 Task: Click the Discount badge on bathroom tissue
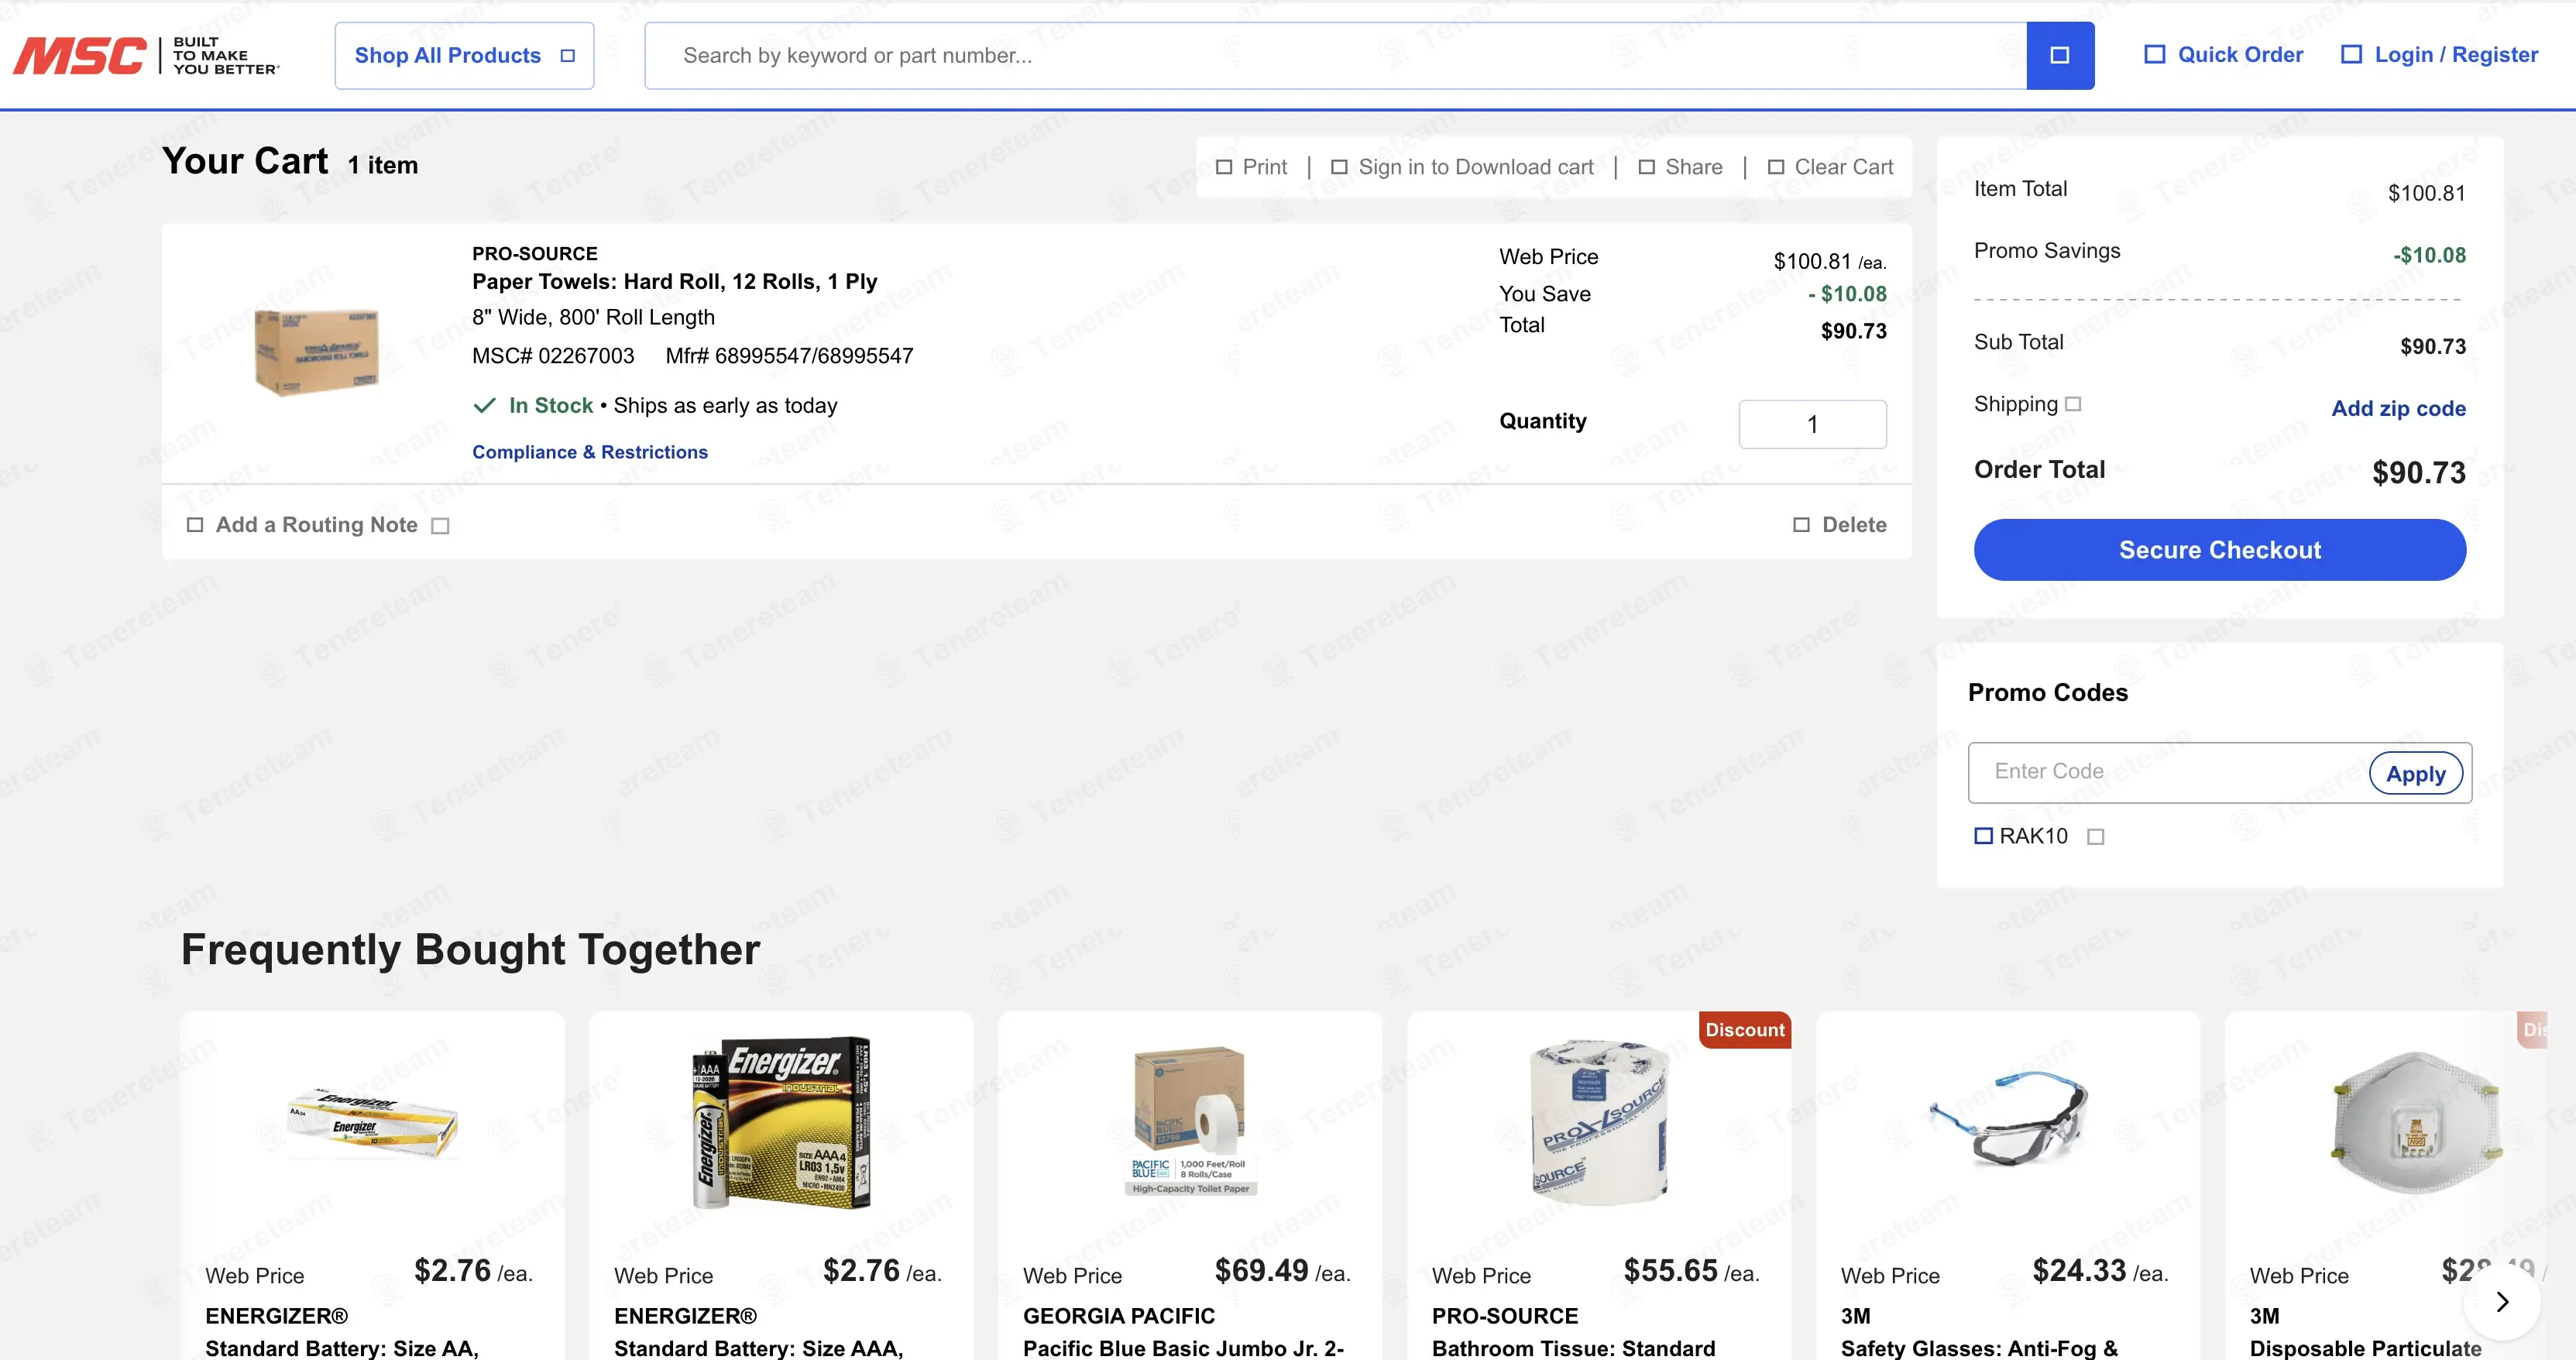coord(1744,1030)
